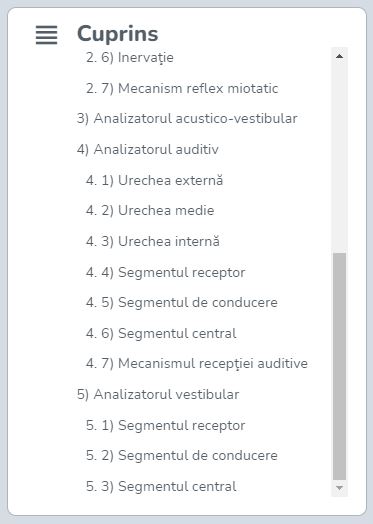Select 4. 6) Segmentul central
The height and width of the screenshot is (524, 373).
click(x=161, y=333)
